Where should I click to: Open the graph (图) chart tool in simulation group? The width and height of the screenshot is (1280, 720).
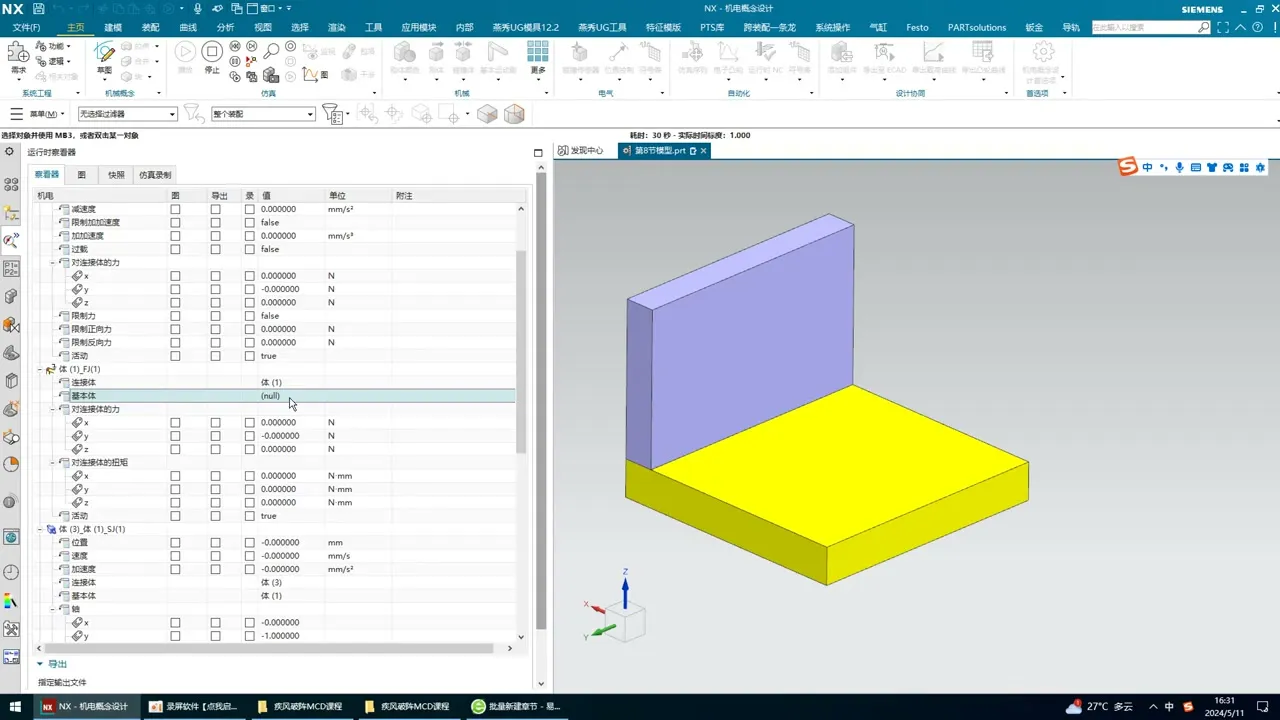point(316,75)
